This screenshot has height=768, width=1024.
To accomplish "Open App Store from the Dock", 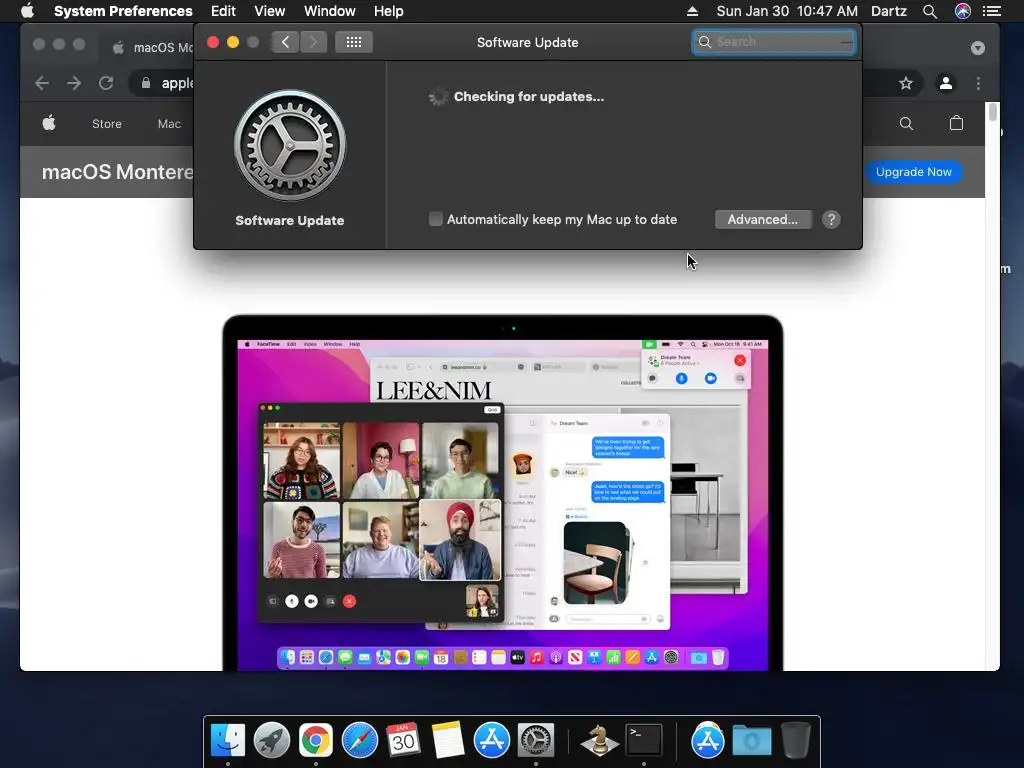I will coord(492,741).
